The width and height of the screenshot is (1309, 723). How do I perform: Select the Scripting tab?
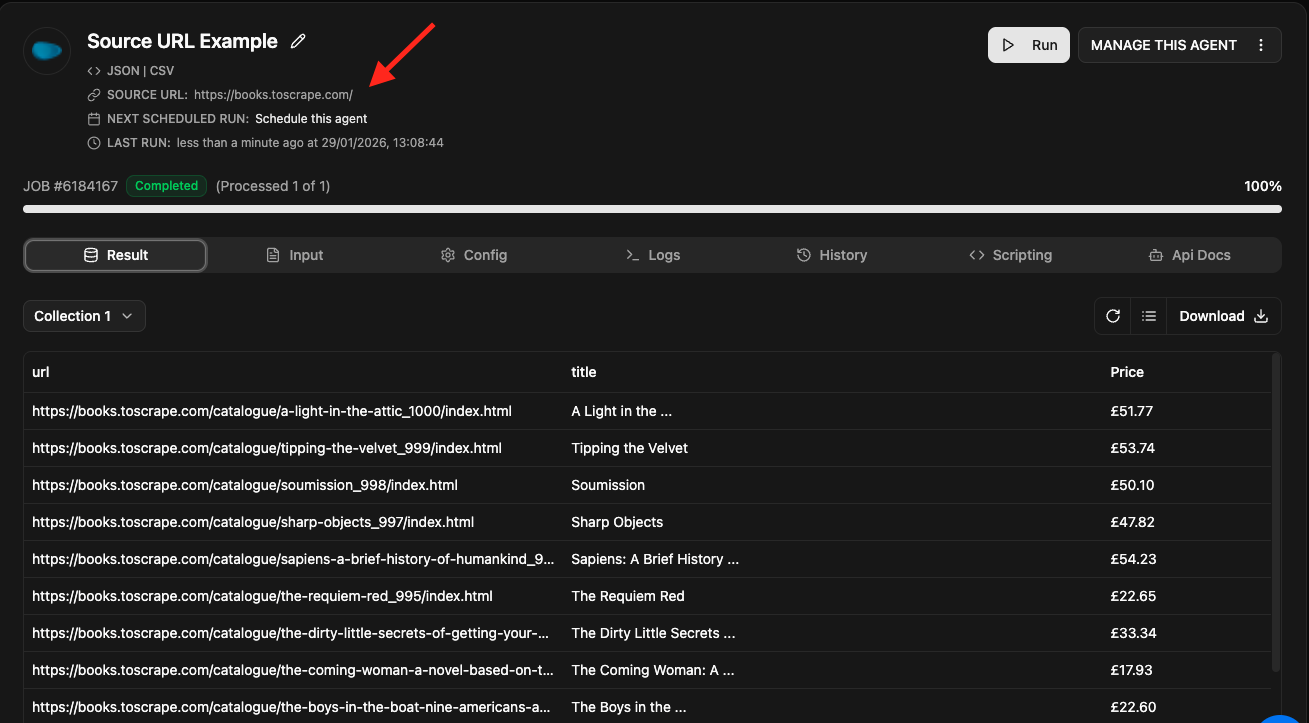click(x=1010, y=255)
